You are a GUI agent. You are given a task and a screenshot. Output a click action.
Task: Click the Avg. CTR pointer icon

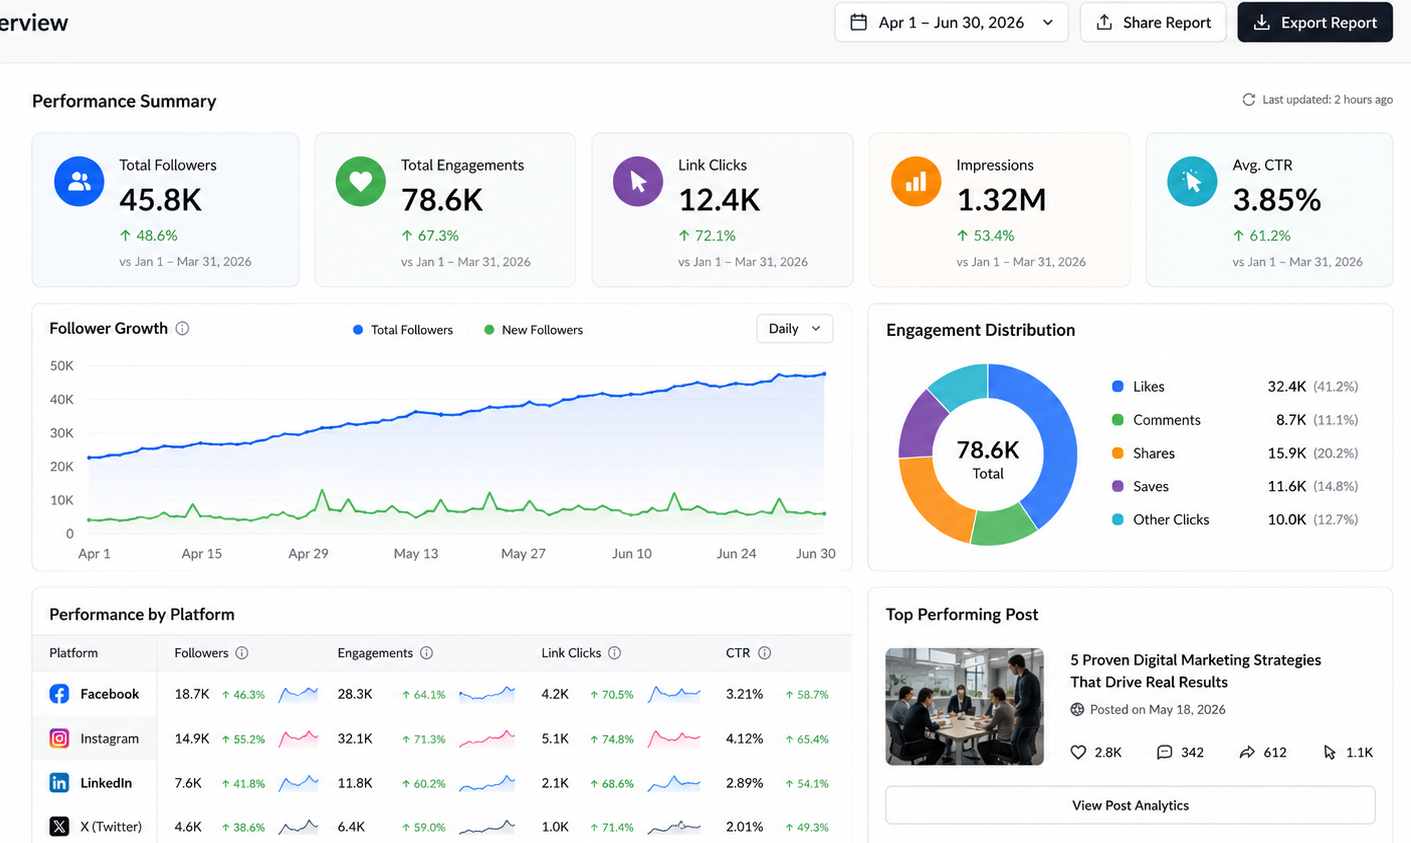[1192, 182]
